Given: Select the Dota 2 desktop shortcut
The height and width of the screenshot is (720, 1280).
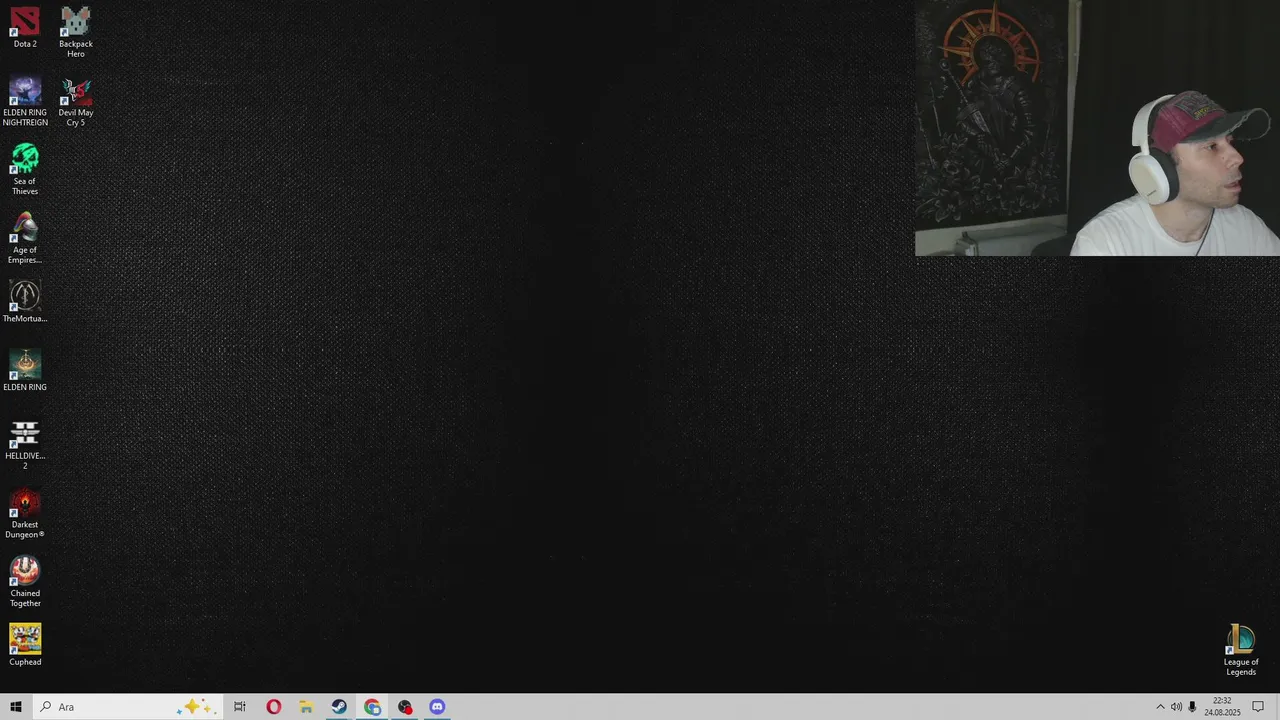Looking at the screenshot, I should point(25,27).
